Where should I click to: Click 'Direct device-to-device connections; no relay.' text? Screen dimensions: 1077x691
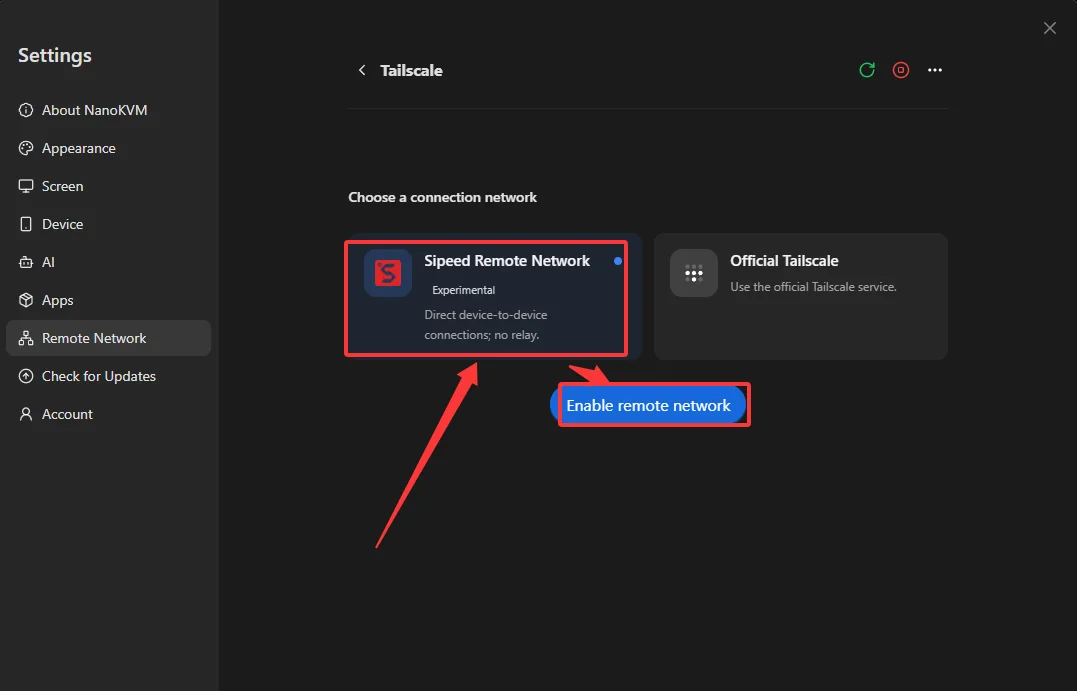pyautogui.click(x=486, y=325)
